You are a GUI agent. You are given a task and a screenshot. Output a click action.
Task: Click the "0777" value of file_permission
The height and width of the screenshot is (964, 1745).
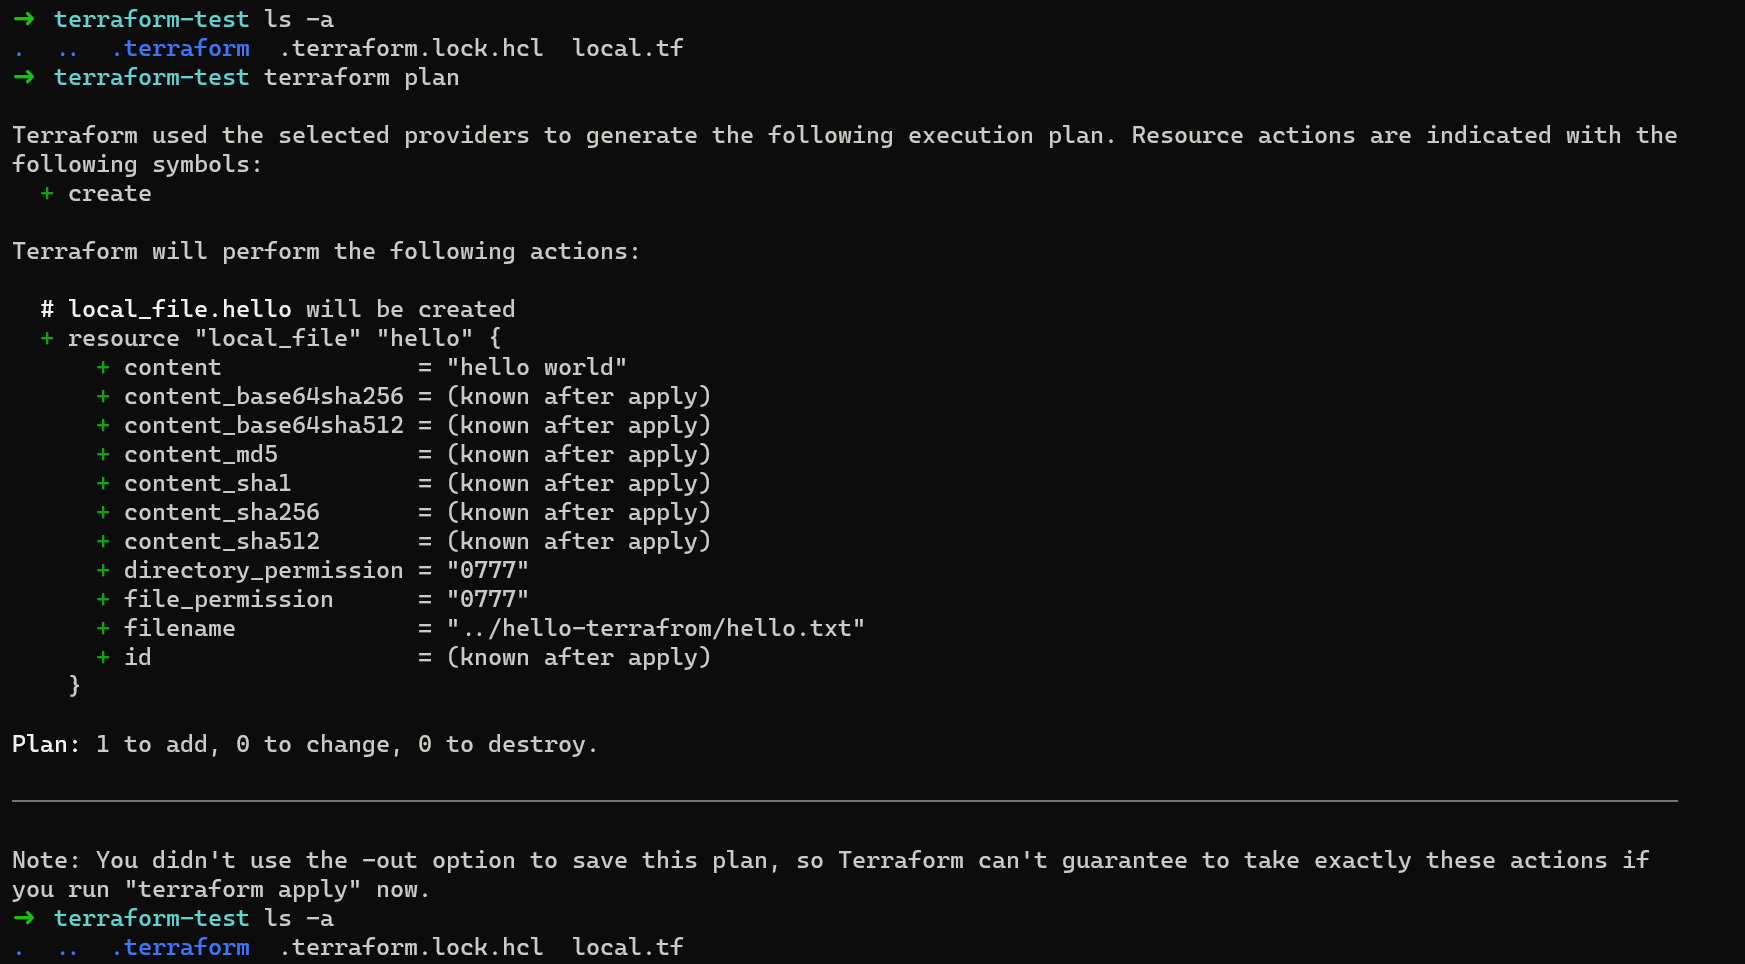487,599
